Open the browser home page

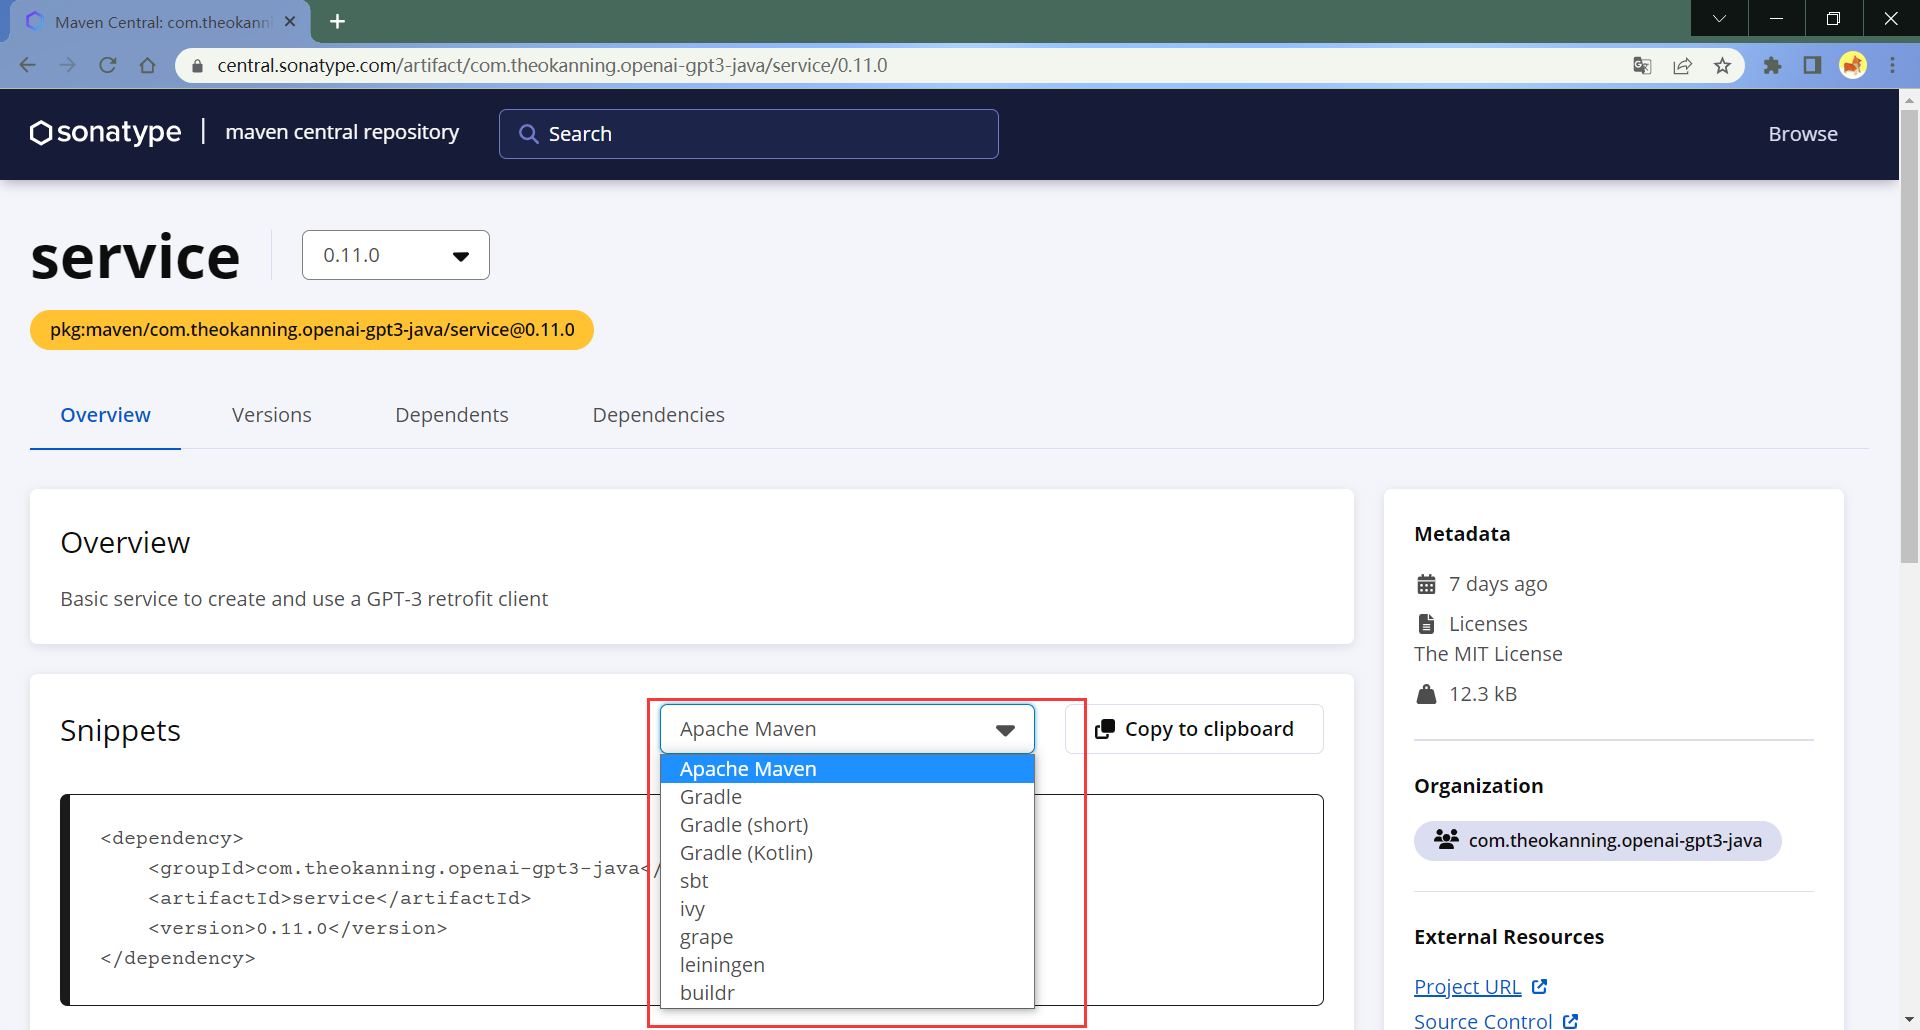pos(148,65)
